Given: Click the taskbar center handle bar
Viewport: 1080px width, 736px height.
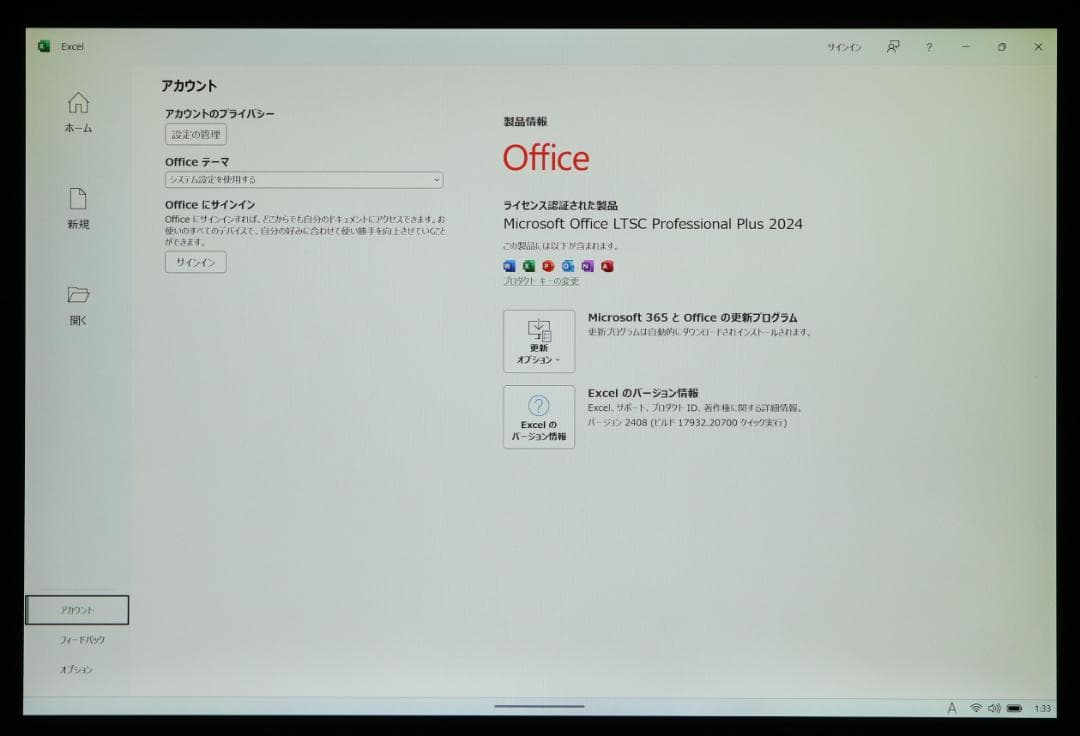Looking at the screenshot, I should (539, 706).
